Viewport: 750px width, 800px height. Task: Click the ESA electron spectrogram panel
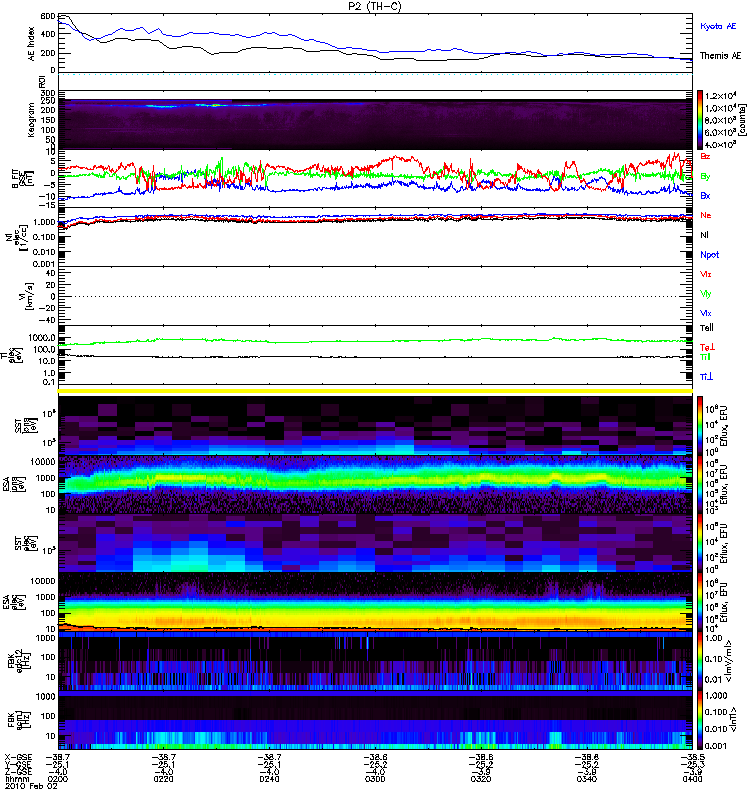[x=375, y=602]
